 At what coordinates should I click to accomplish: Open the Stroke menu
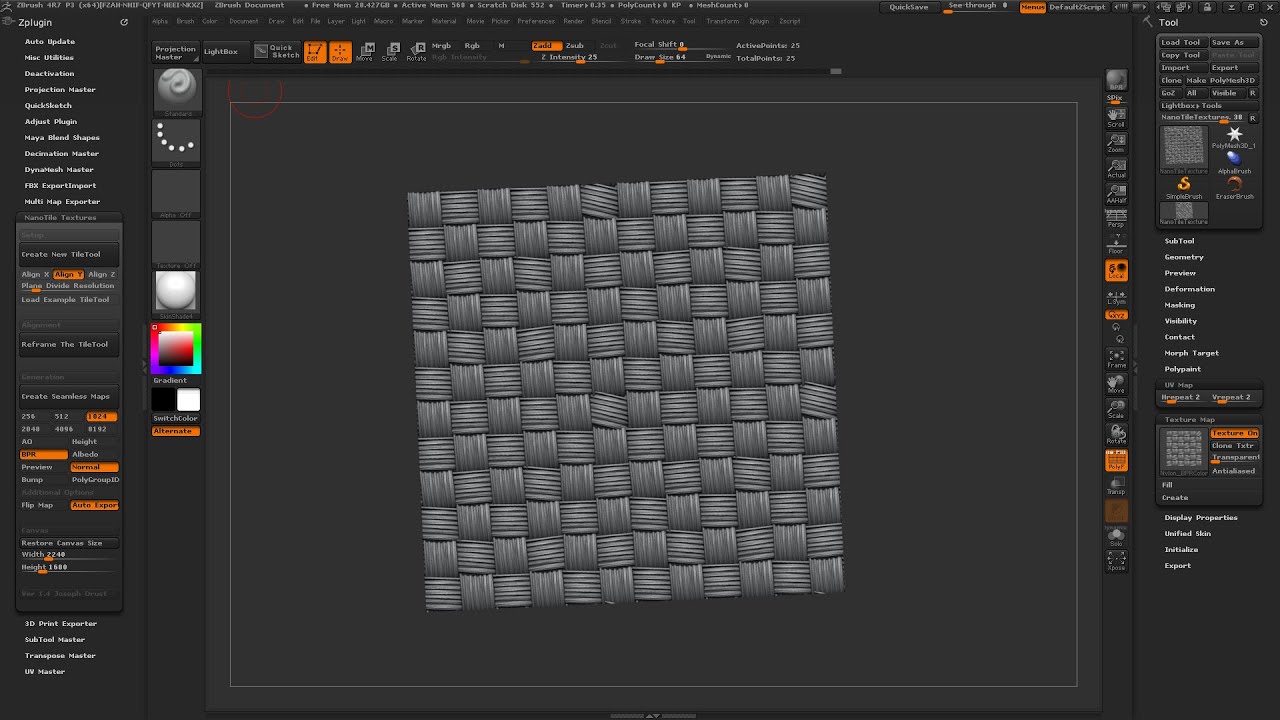[631, 21]
